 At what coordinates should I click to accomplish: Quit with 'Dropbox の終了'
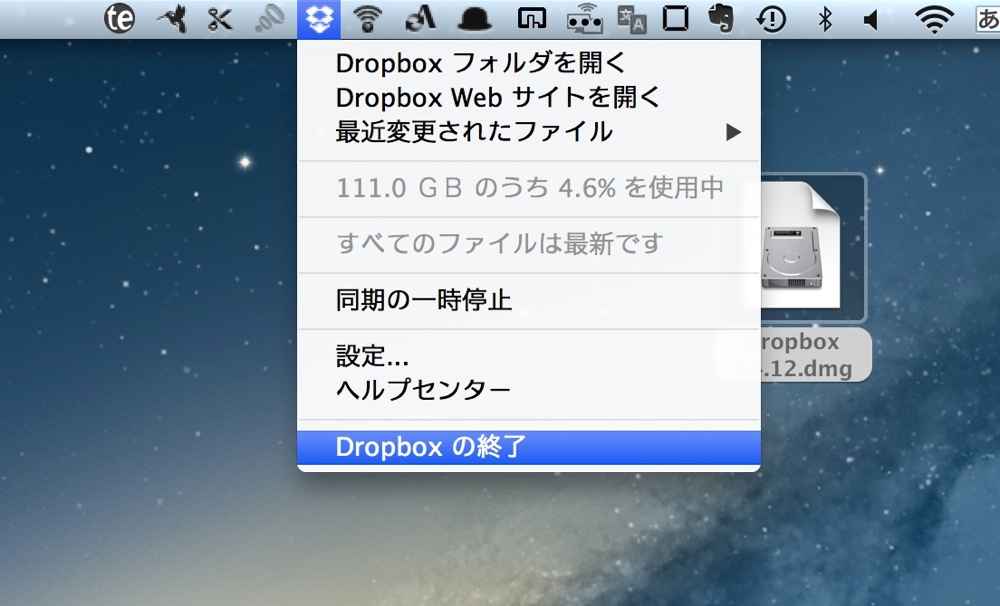point(529,447)
